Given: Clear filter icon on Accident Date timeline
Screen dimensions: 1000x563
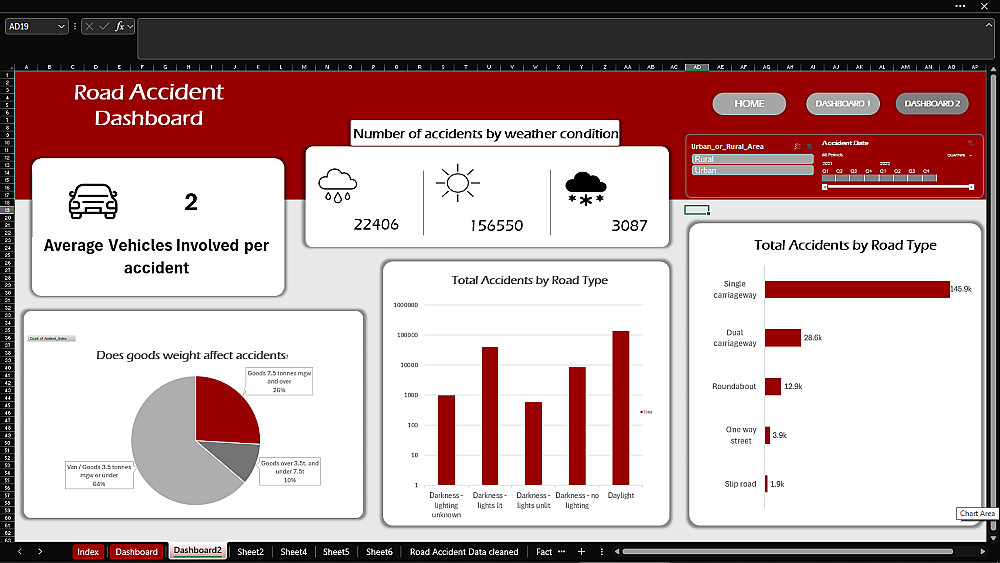Looking at the screenshot, I should [x=970, y=143].
